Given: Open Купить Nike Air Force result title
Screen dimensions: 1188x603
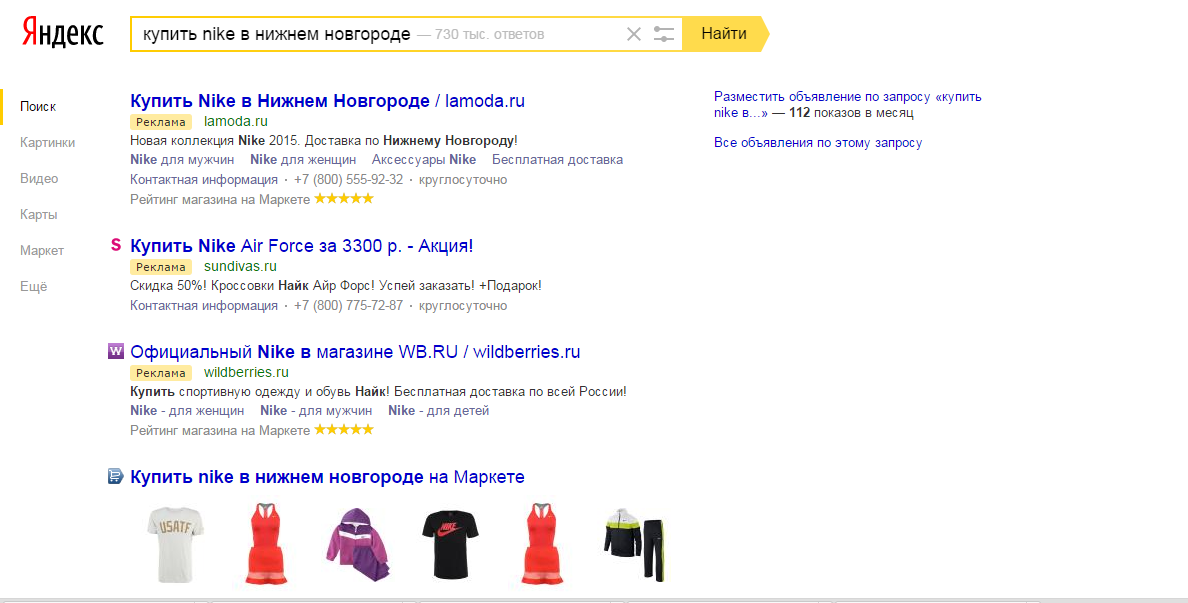Looking at the screenshot, I should point(302,246).
